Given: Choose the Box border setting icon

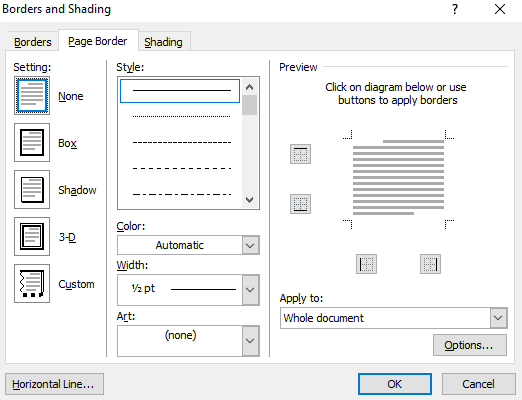Looking at the screenshot, I should coord(32,143).
